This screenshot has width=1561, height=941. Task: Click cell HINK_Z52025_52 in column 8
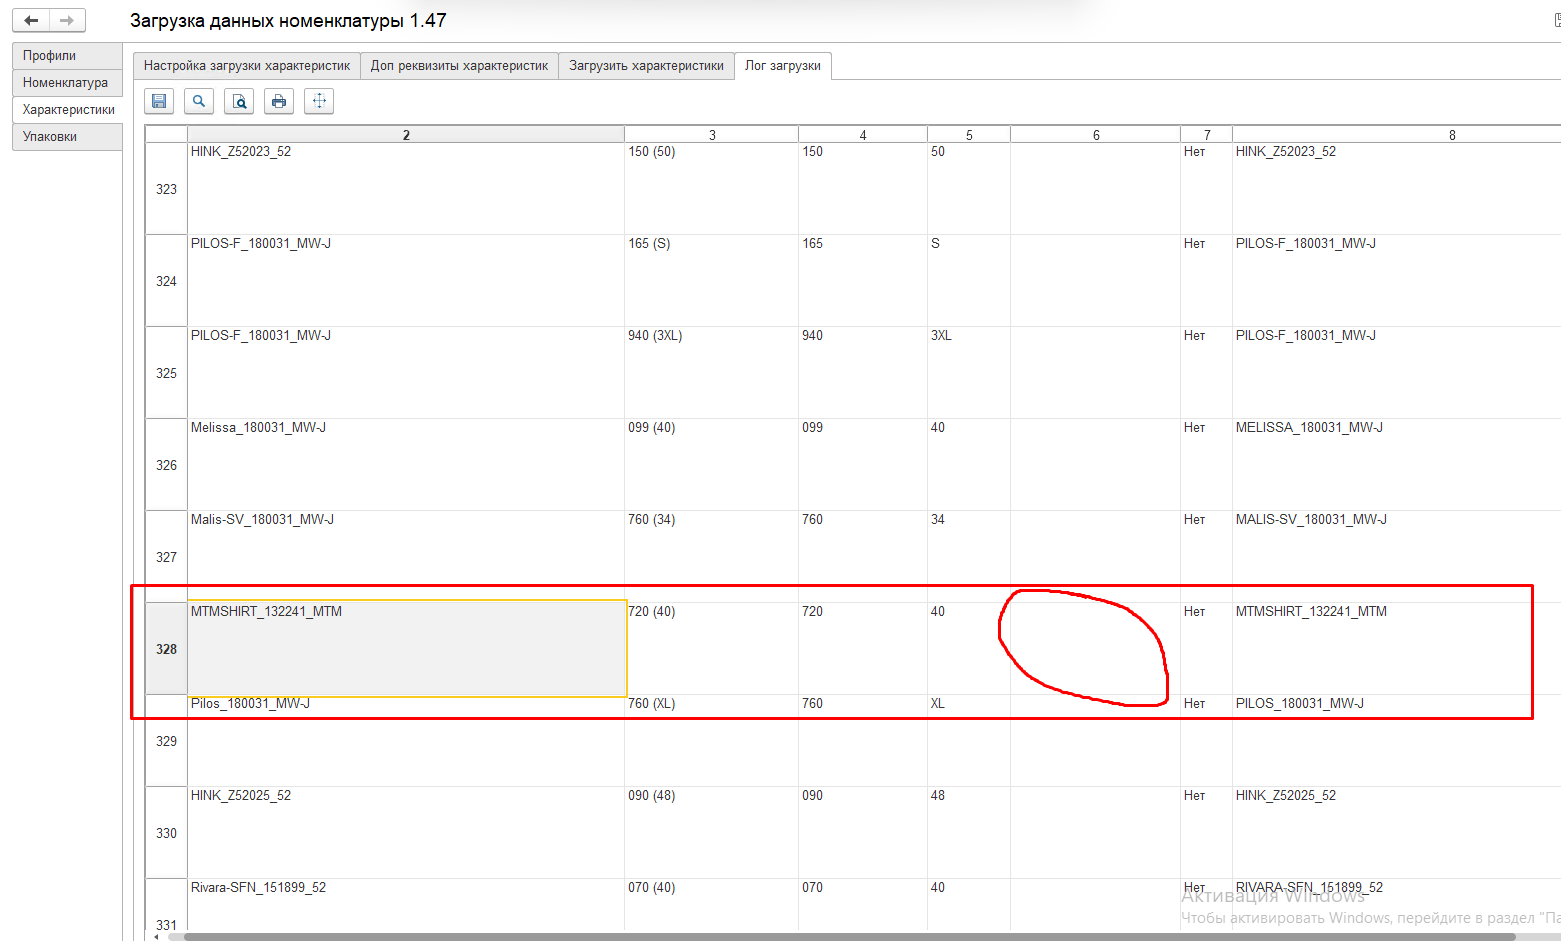pos(1397,833)
